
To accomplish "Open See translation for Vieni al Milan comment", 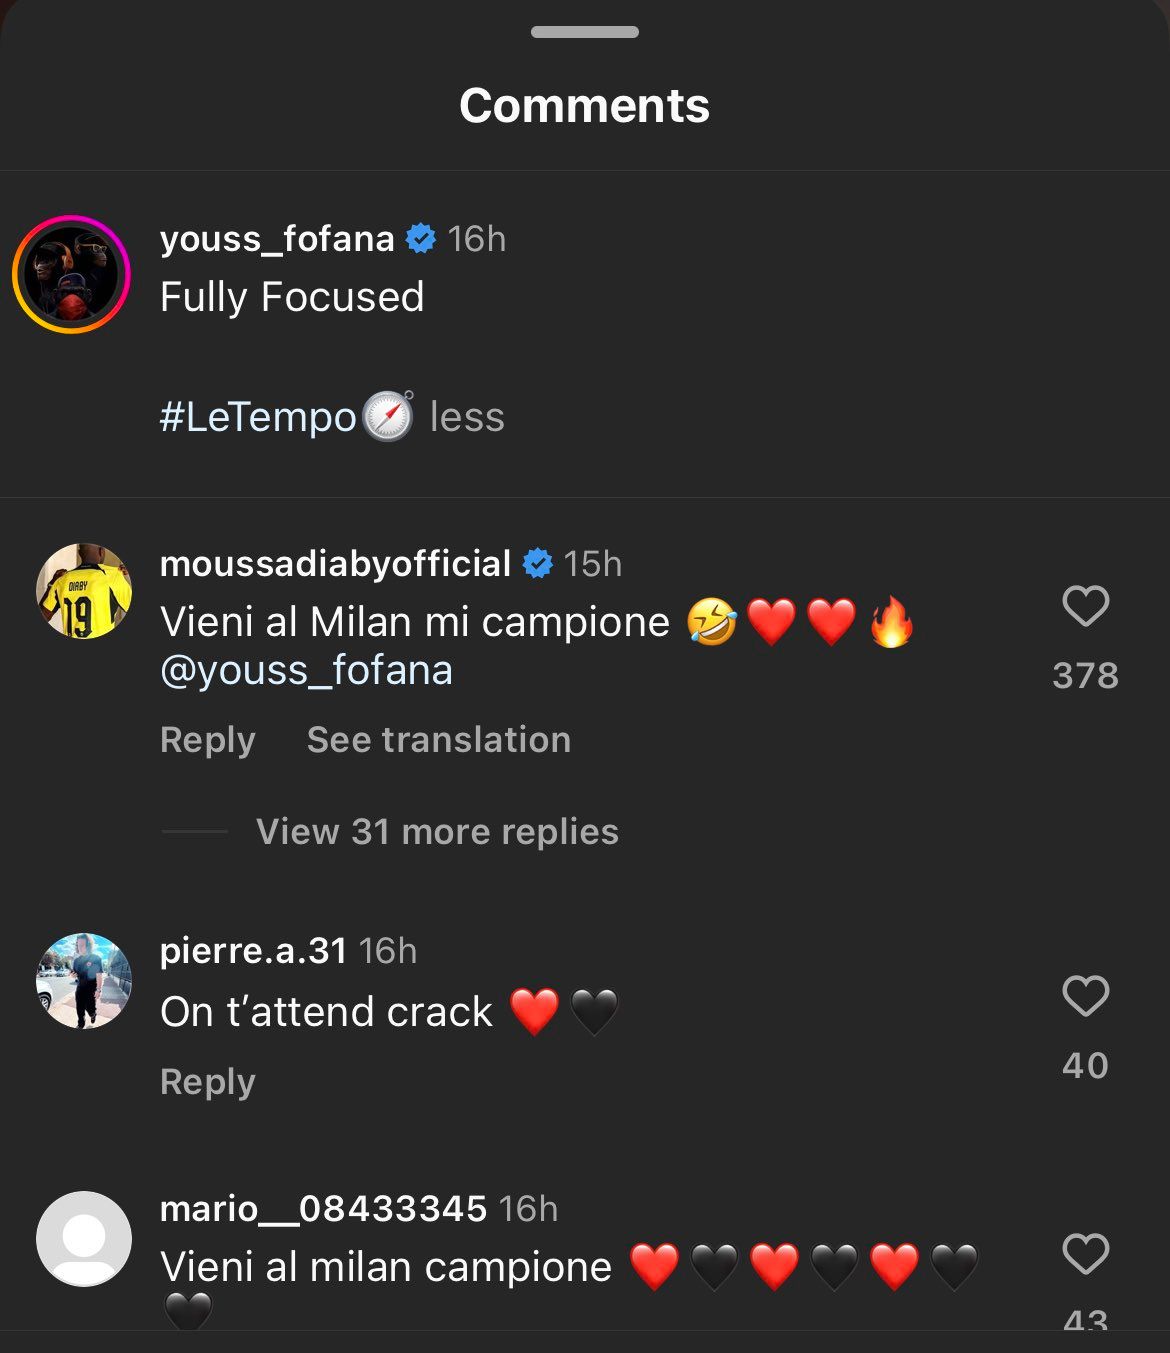I will [438, 740].
